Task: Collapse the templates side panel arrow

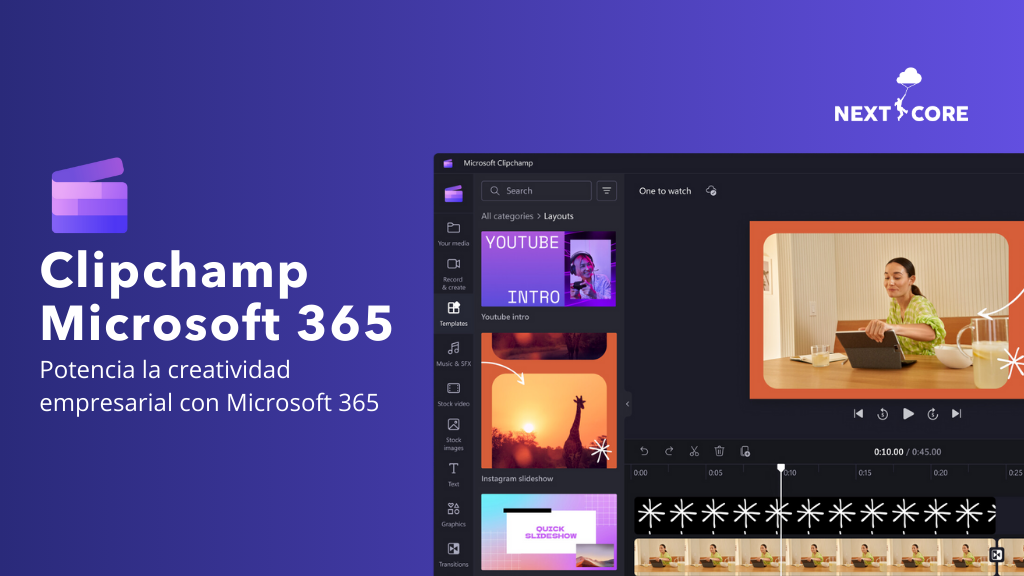Action: point(628,404)
